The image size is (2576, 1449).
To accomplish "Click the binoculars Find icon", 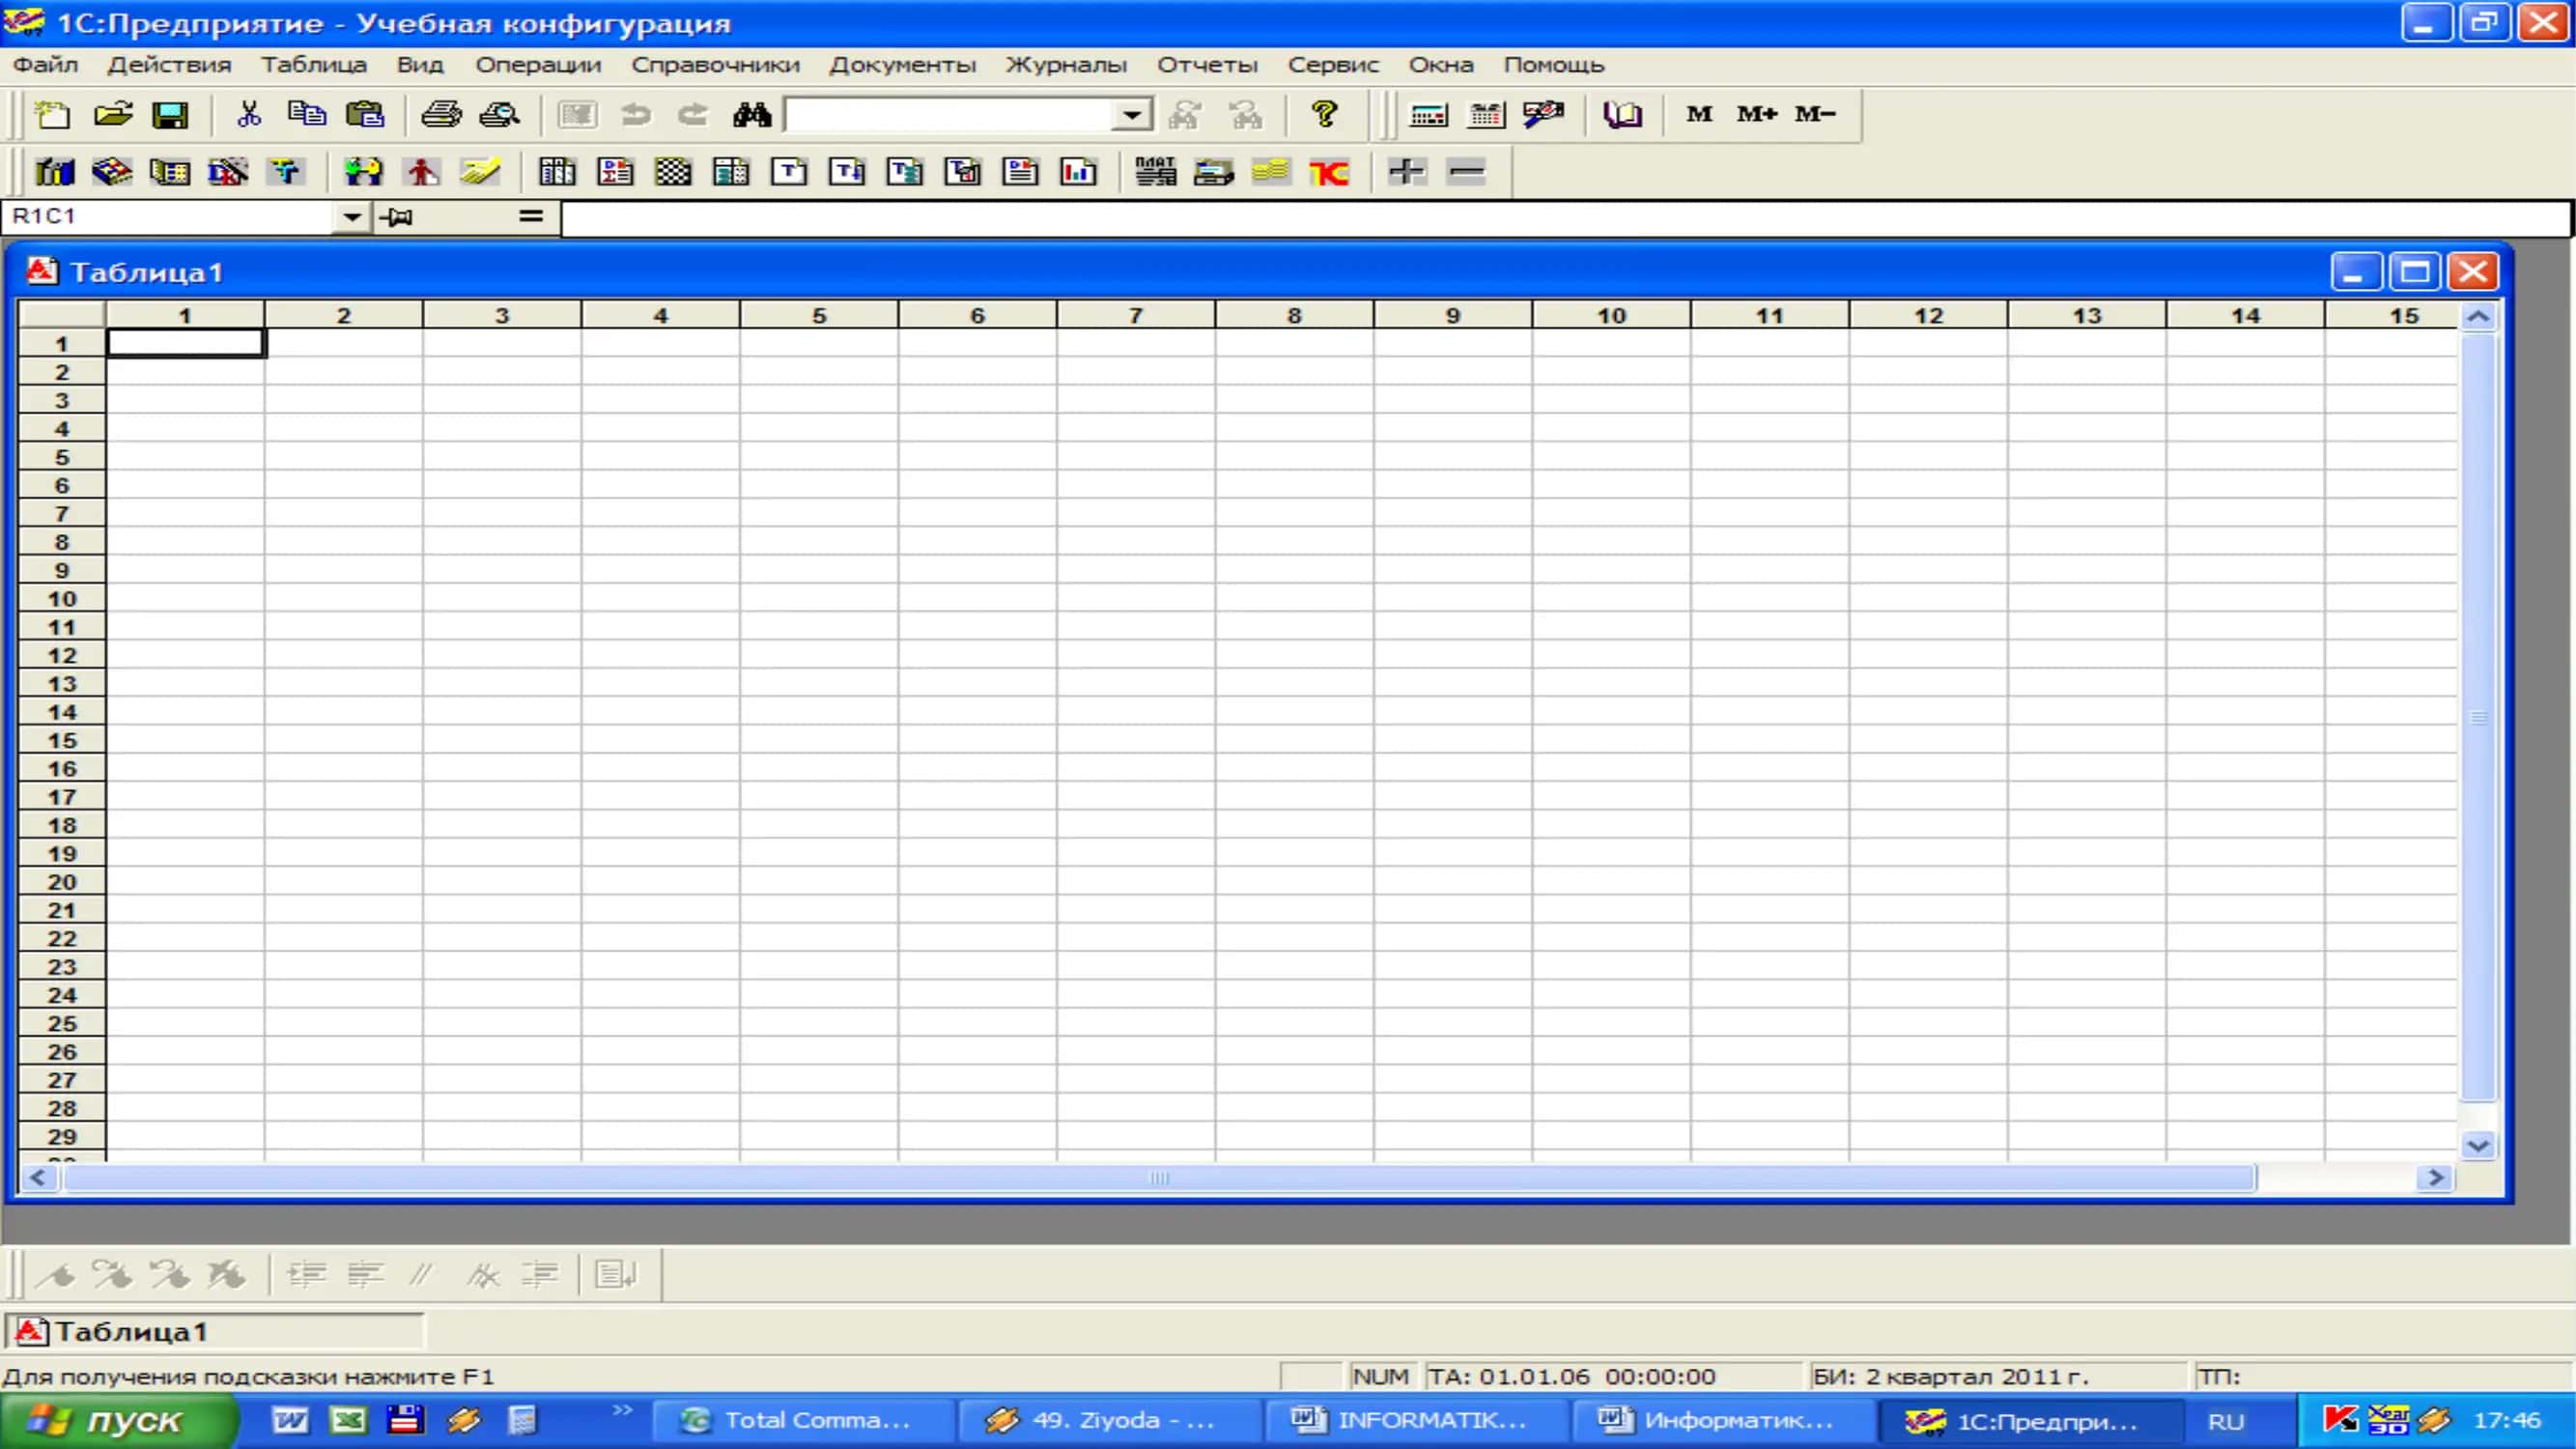I will [x=752, y=115].
